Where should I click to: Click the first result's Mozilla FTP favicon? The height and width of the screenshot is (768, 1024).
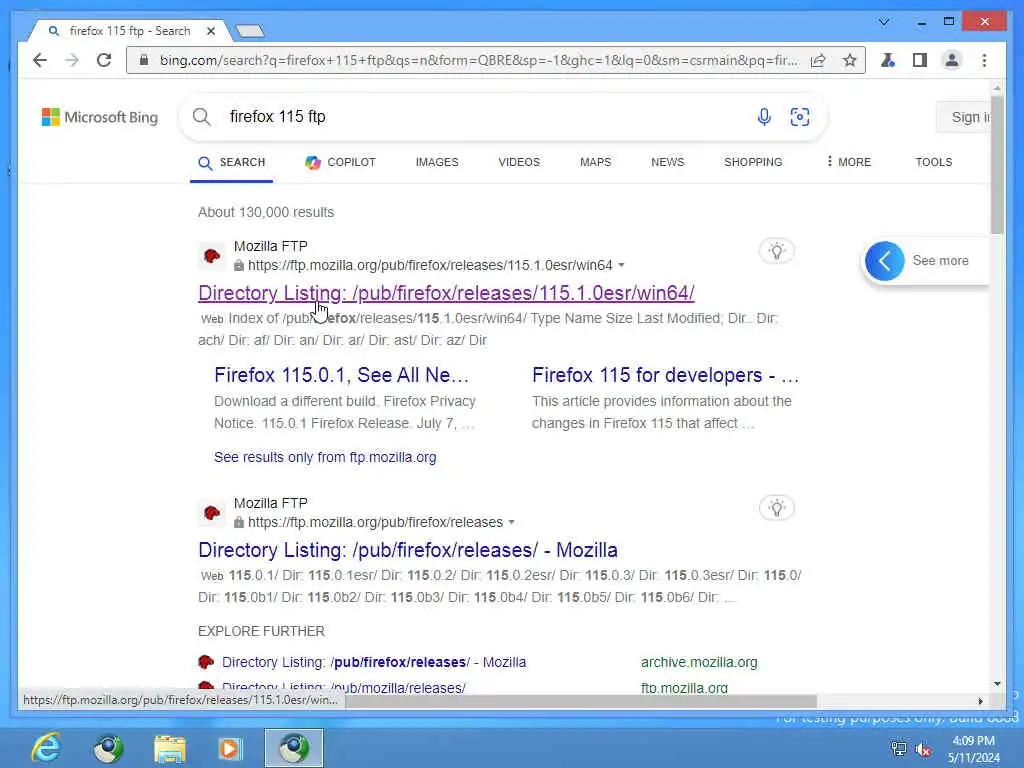[x=212, y=256]
